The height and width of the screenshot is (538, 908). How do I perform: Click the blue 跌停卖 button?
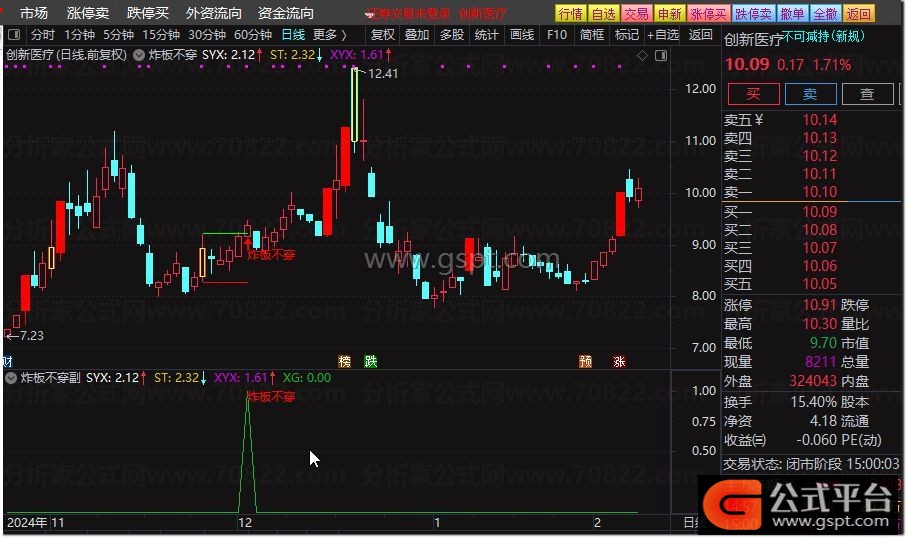753,13
